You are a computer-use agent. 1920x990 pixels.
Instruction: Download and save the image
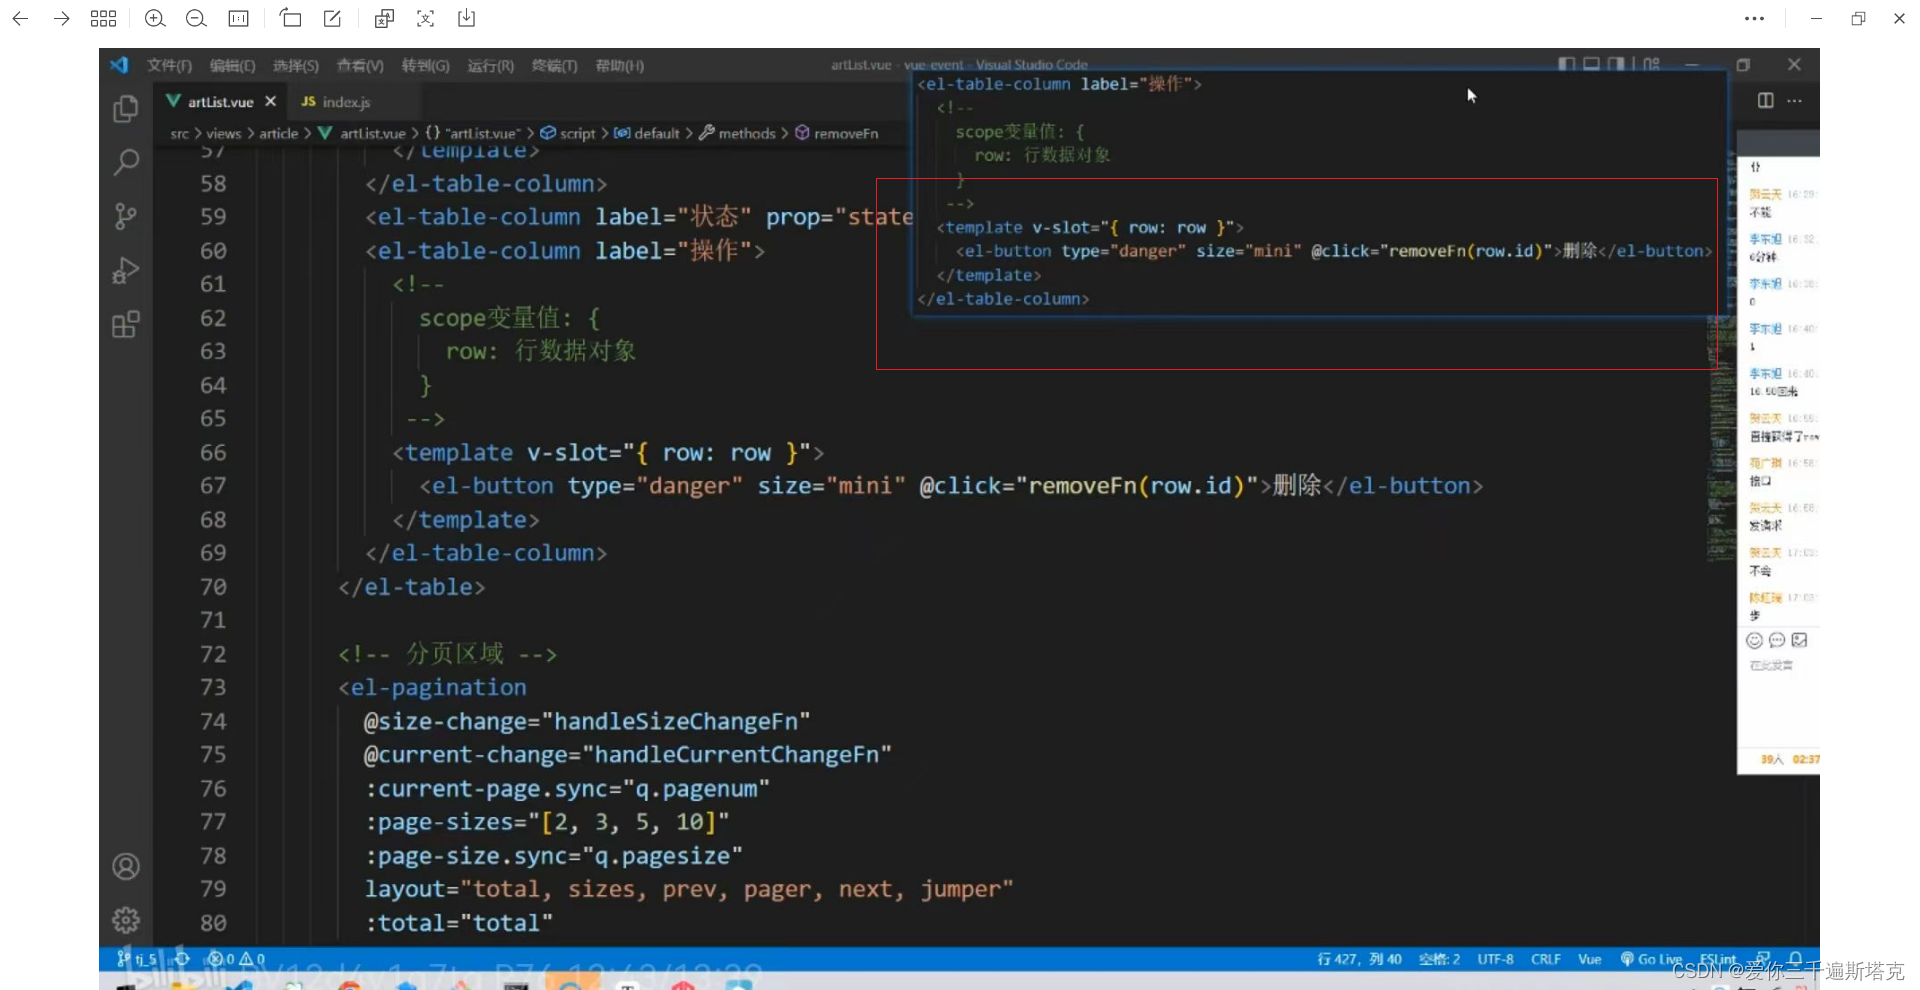[466, 18]
